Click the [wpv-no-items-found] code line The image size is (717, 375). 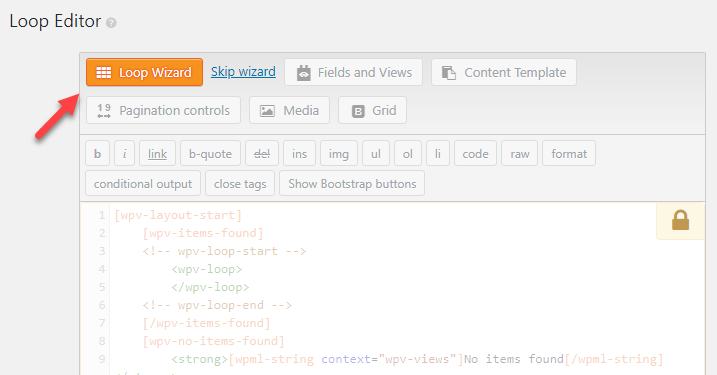pyautogui.click(x=214, y=341)
